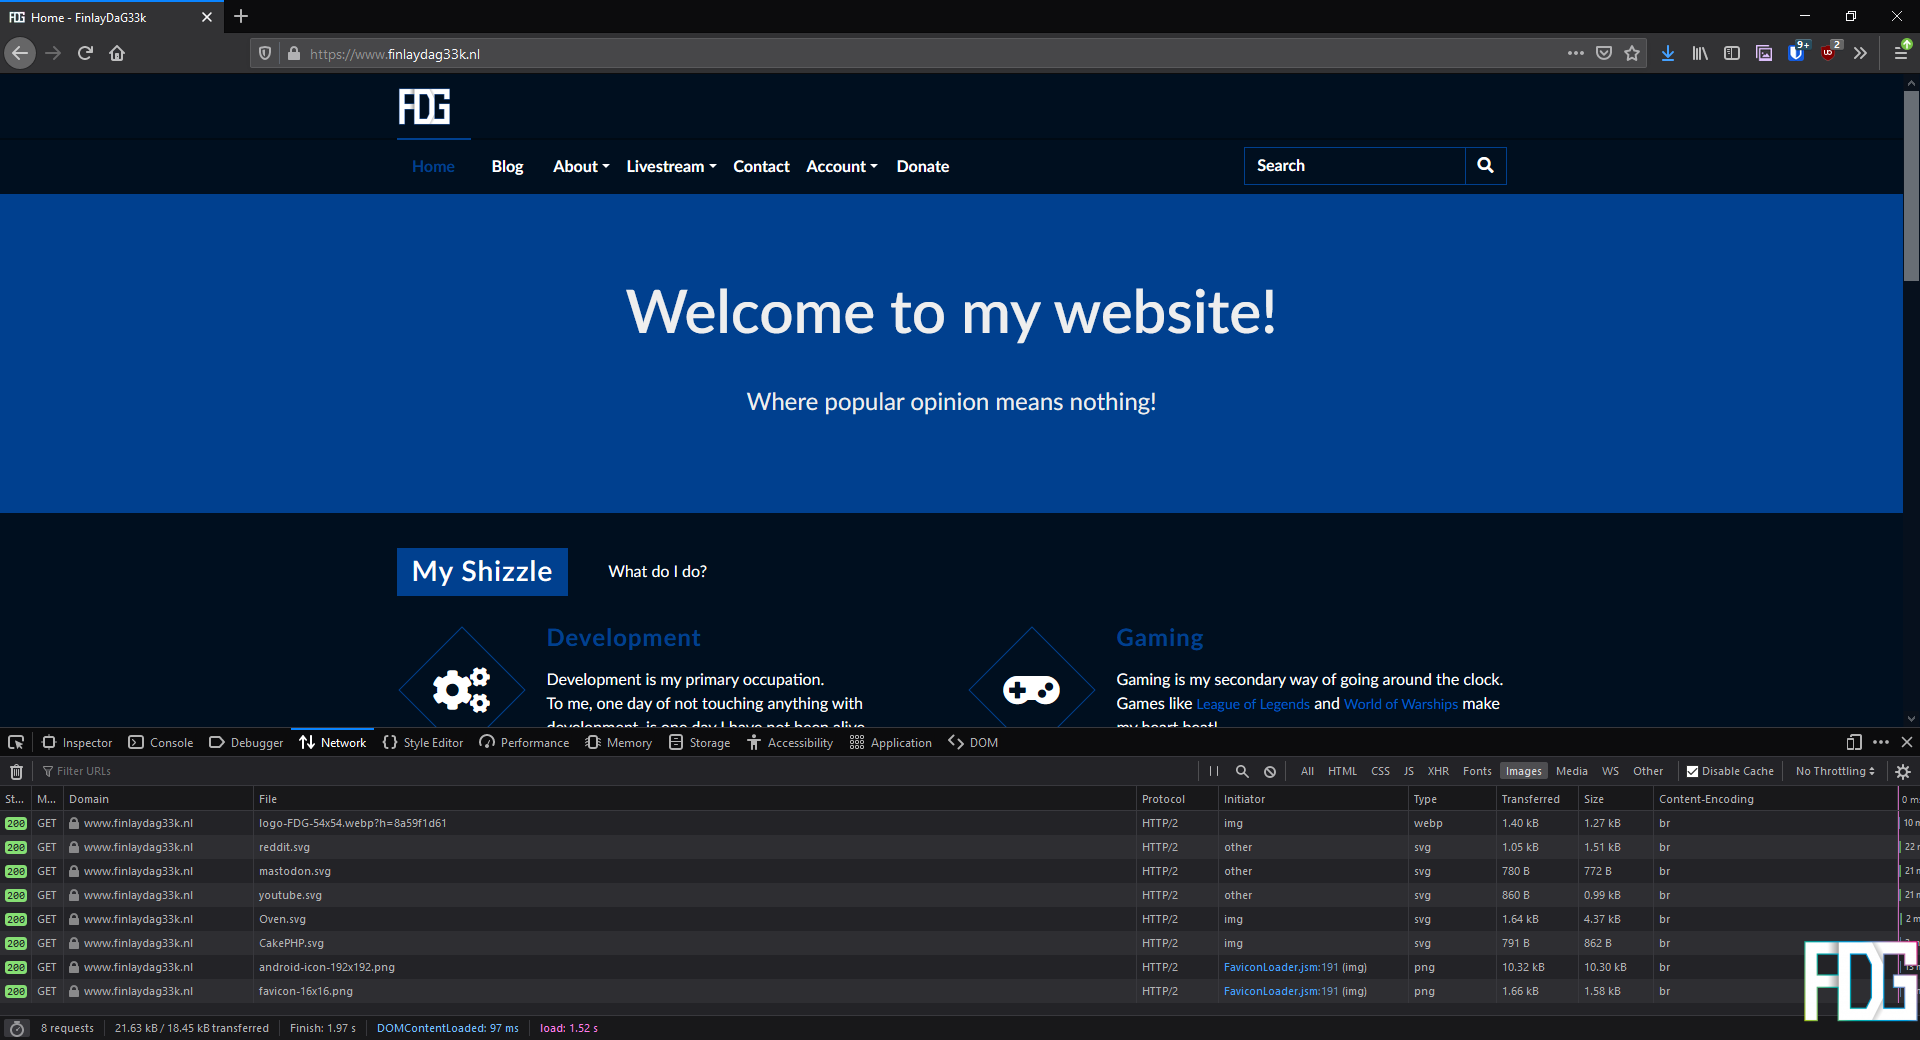
Task: Clear the network log with trash icon
Action: pos(16,771)
